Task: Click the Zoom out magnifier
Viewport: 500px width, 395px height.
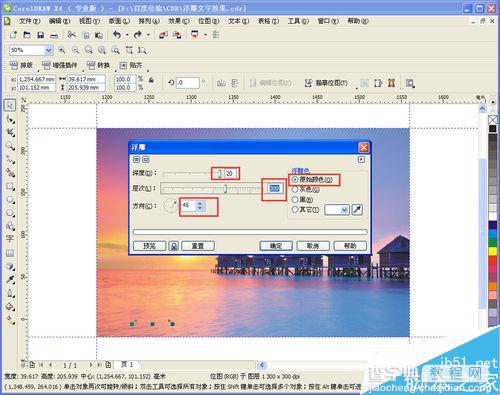Action: click(x=76, y=50)
